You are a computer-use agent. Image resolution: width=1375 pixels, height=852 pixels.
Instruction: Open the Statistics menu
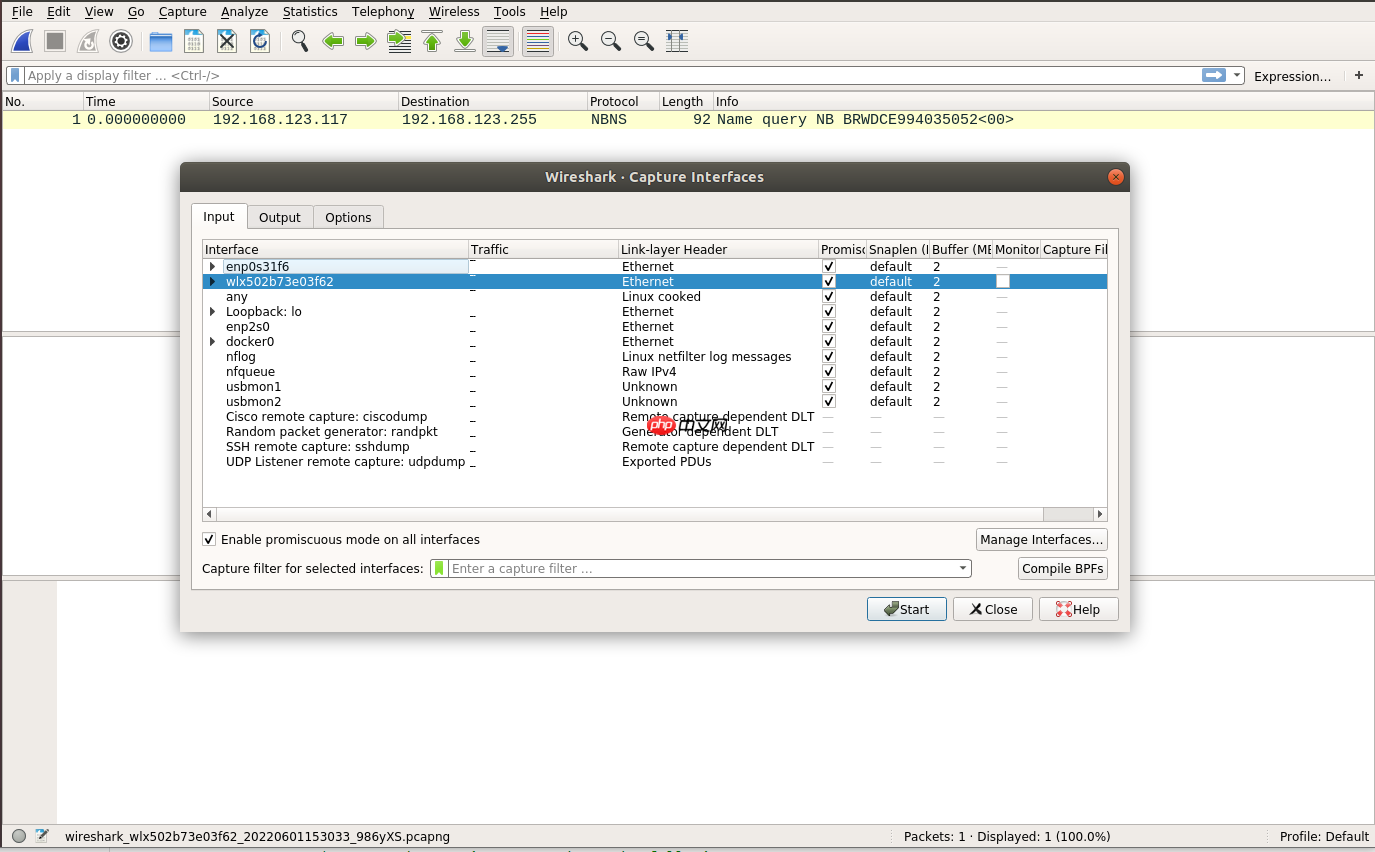pyautogui.click(x=310, y=12)
